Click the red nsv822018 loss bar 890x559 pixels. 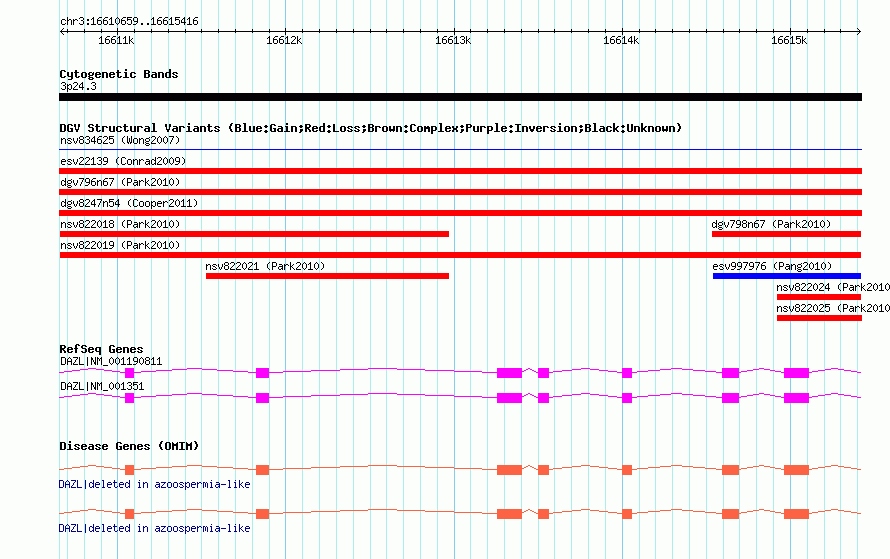pyautogui.click(x=254, y=234)
